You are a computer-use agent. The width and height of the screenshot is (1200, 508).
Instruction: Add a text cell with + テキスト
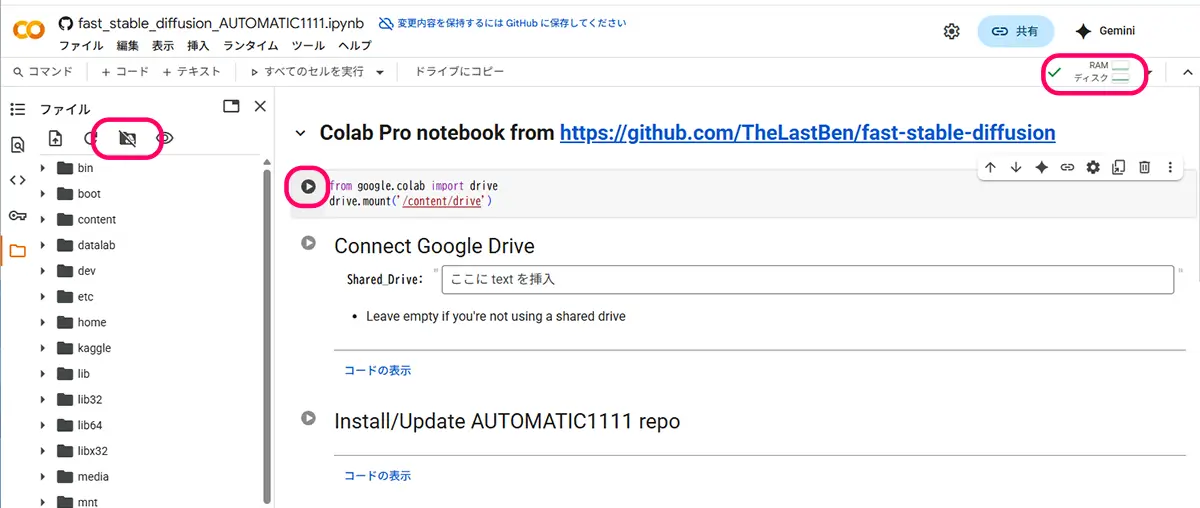point(192,72)
